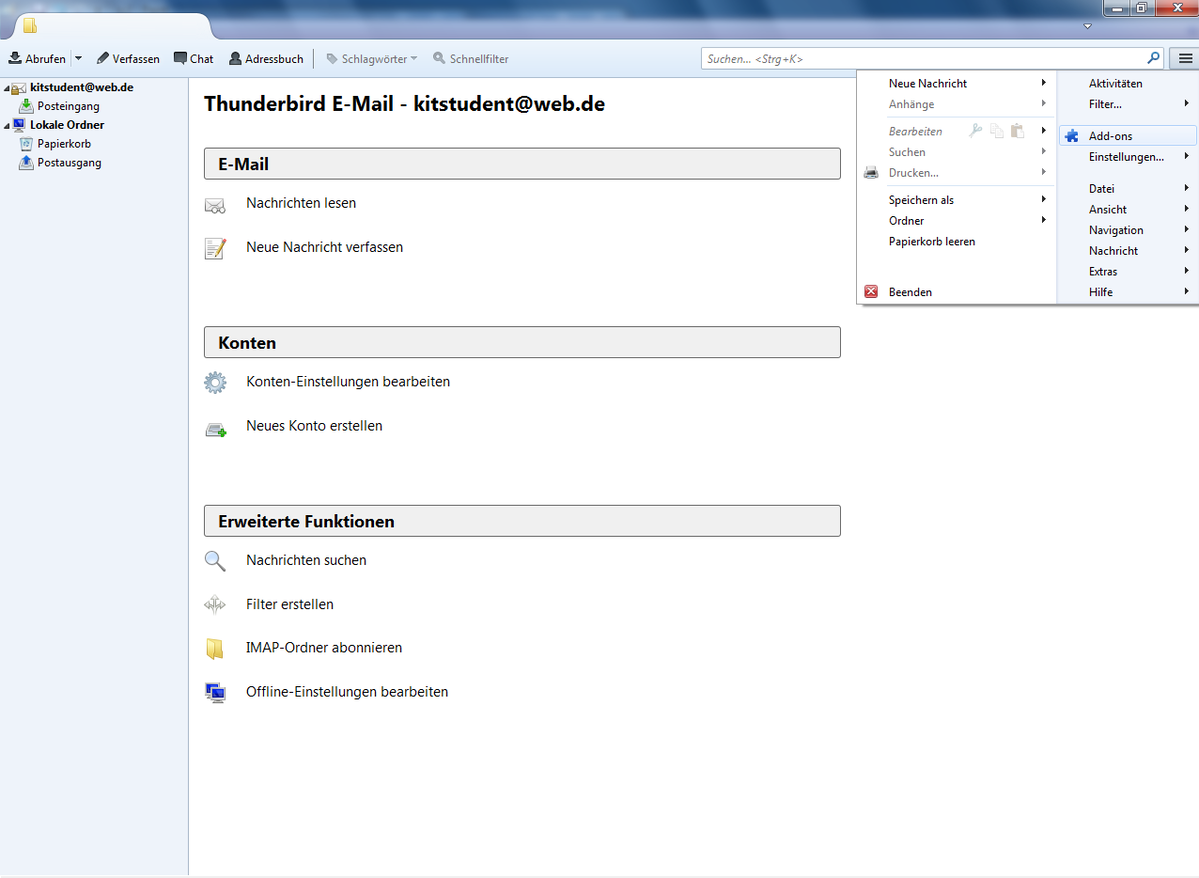This screenshot has width=1199, height=878.
Task: Click the magnifier icon in search box
Action: 1153,57
